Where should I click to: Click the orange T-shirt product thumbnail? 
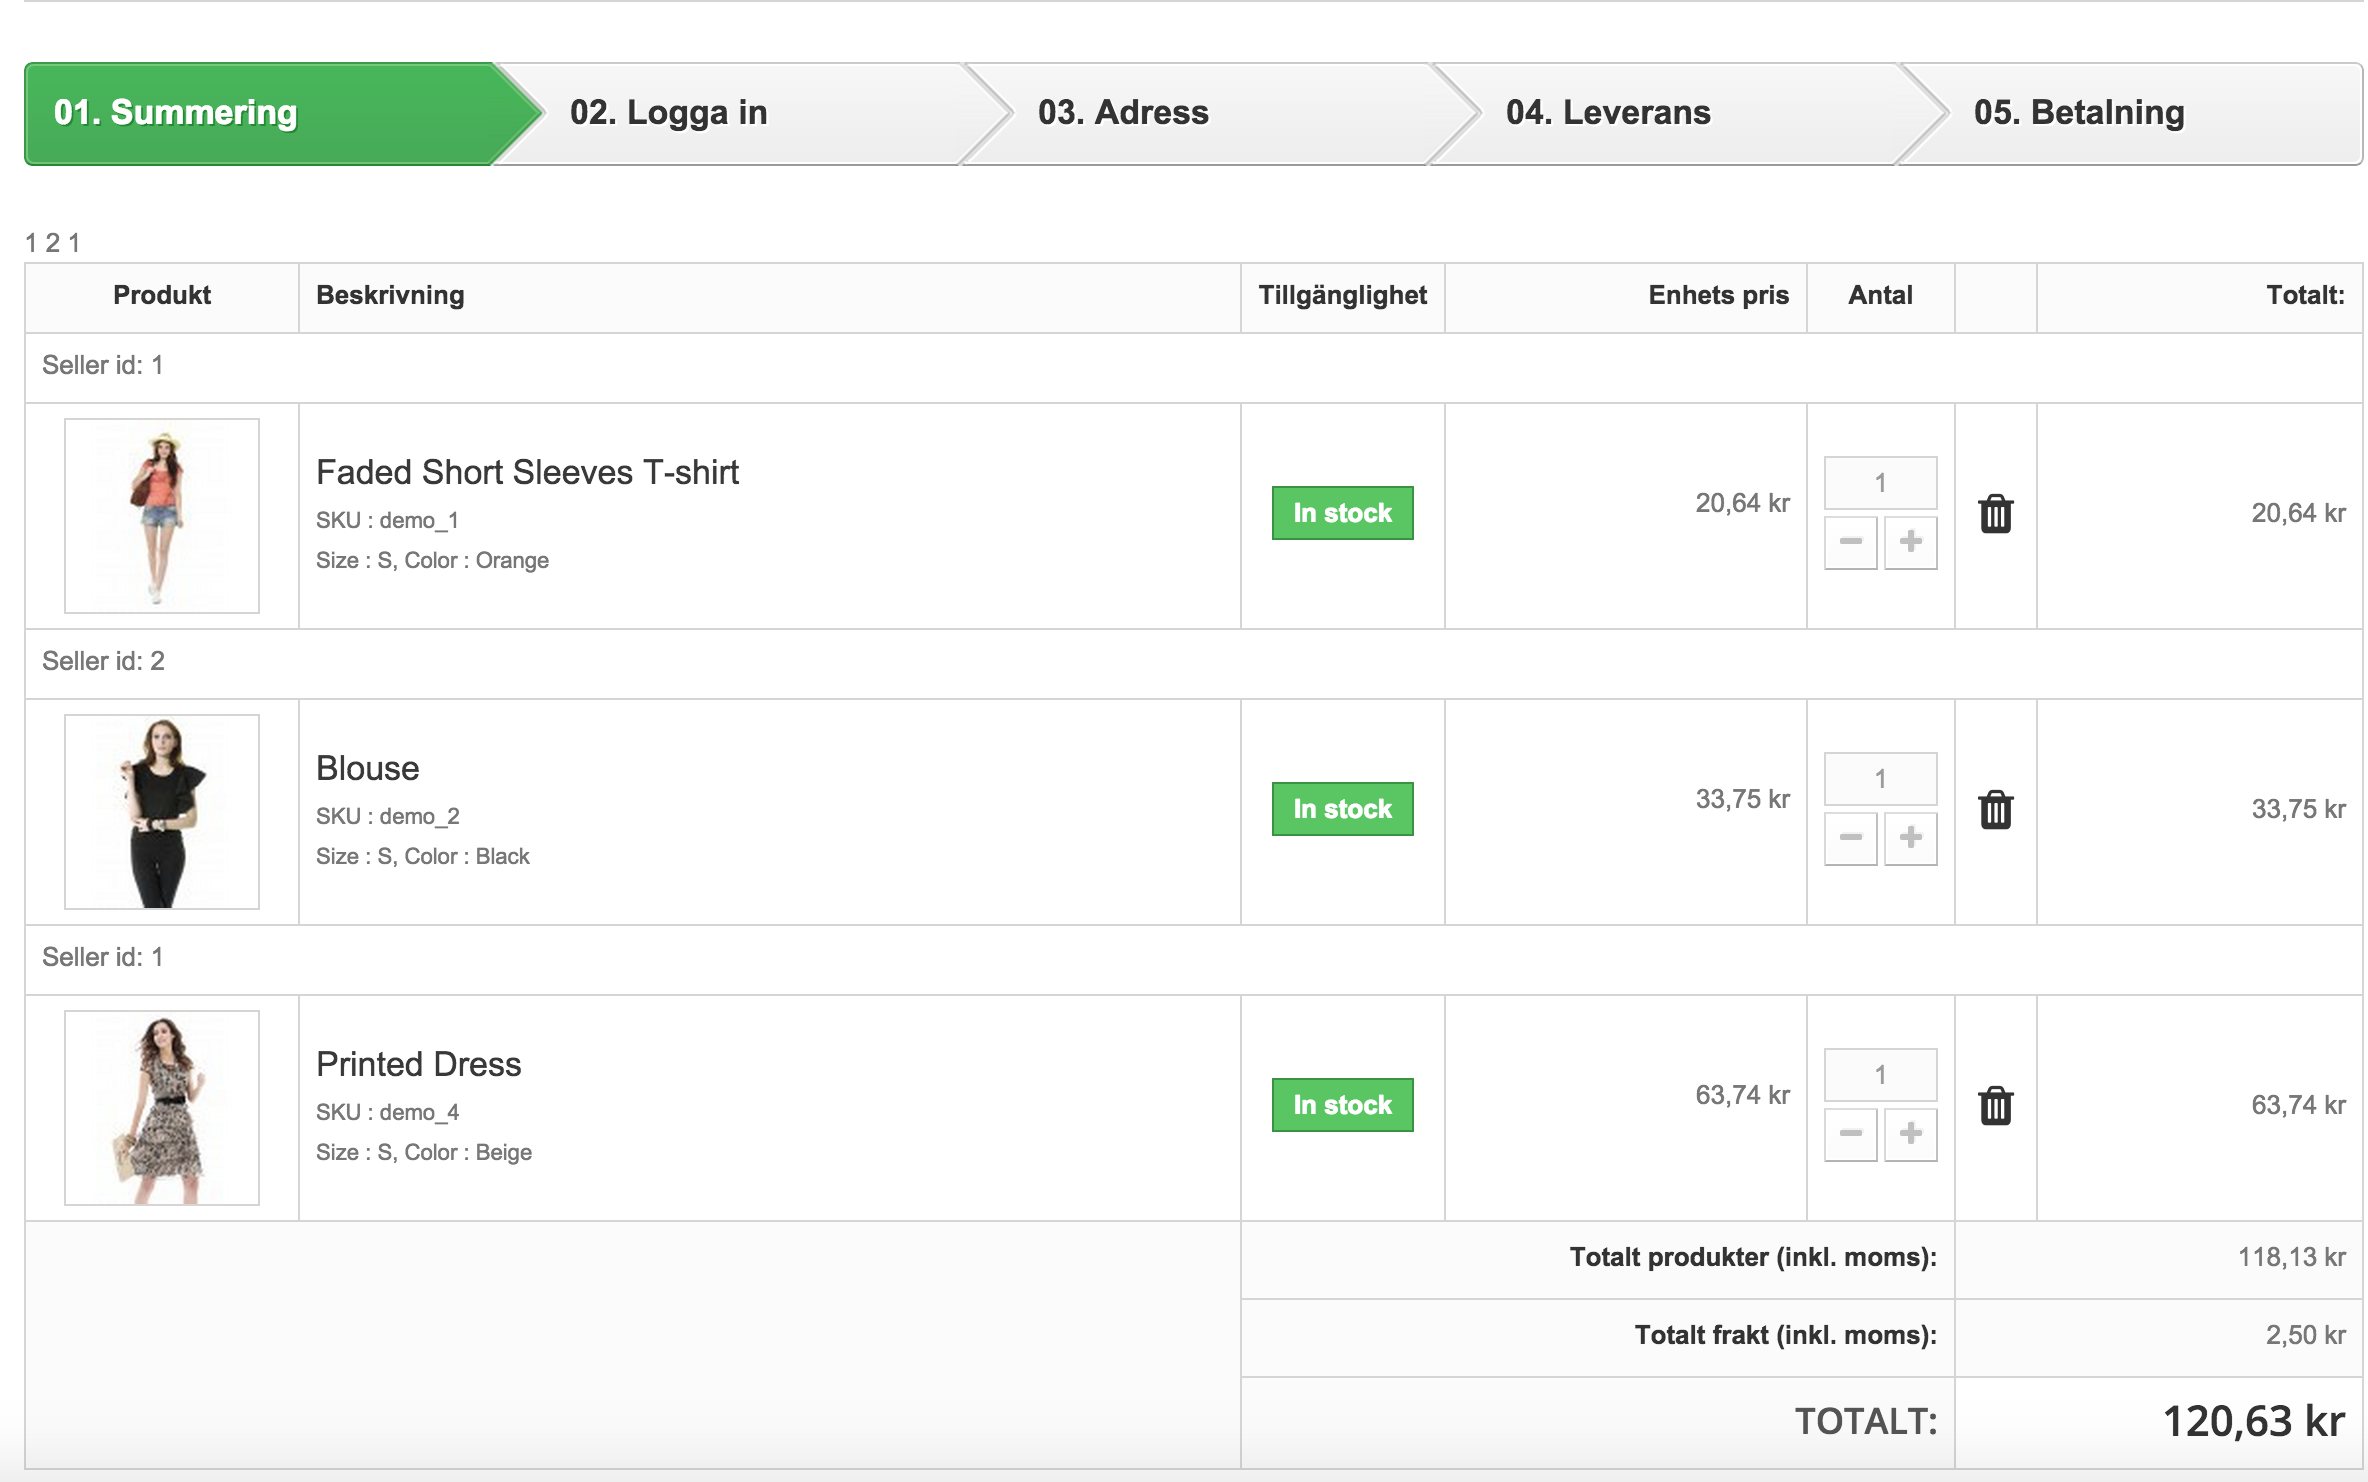tap(162, 516)
